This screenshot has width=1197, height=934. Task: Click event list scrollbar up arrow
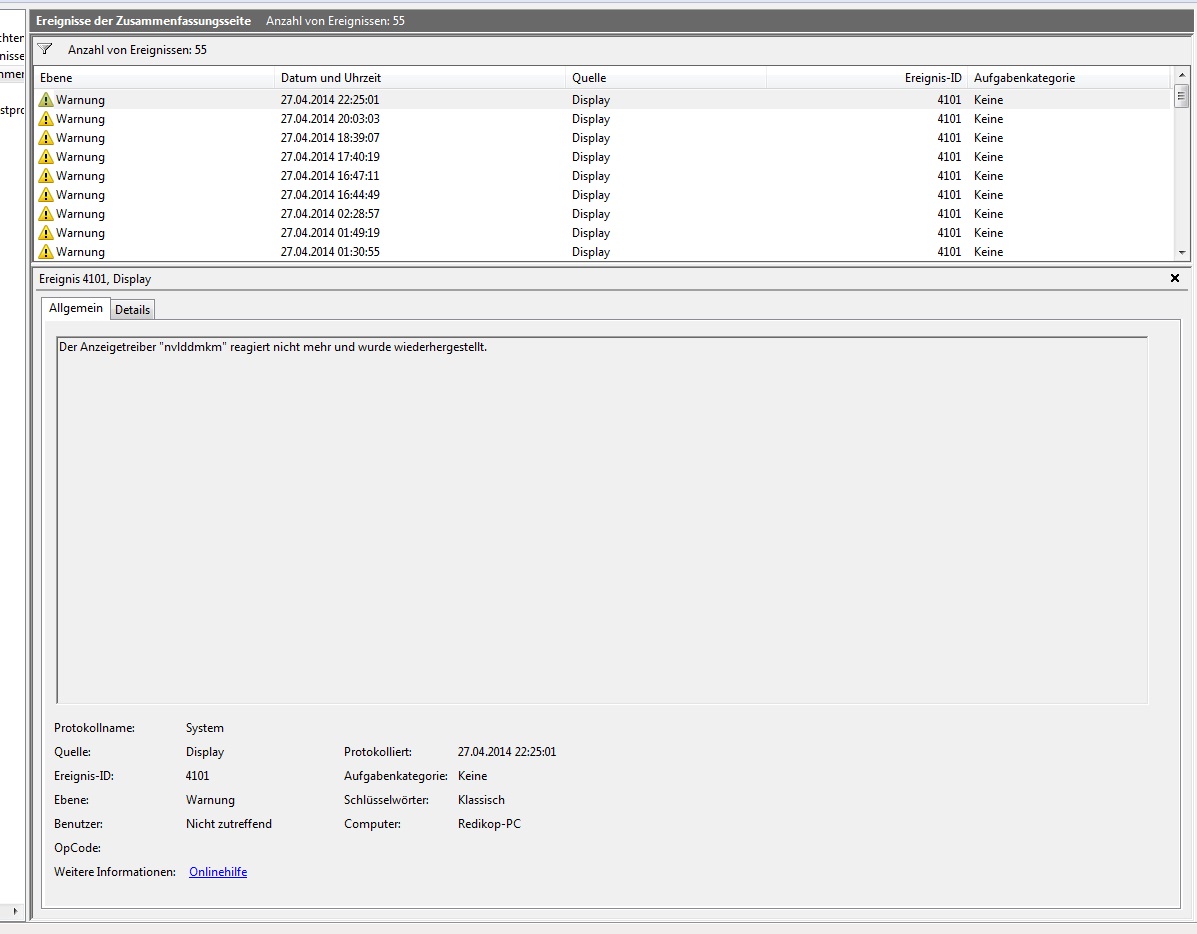click(1182, 75)
